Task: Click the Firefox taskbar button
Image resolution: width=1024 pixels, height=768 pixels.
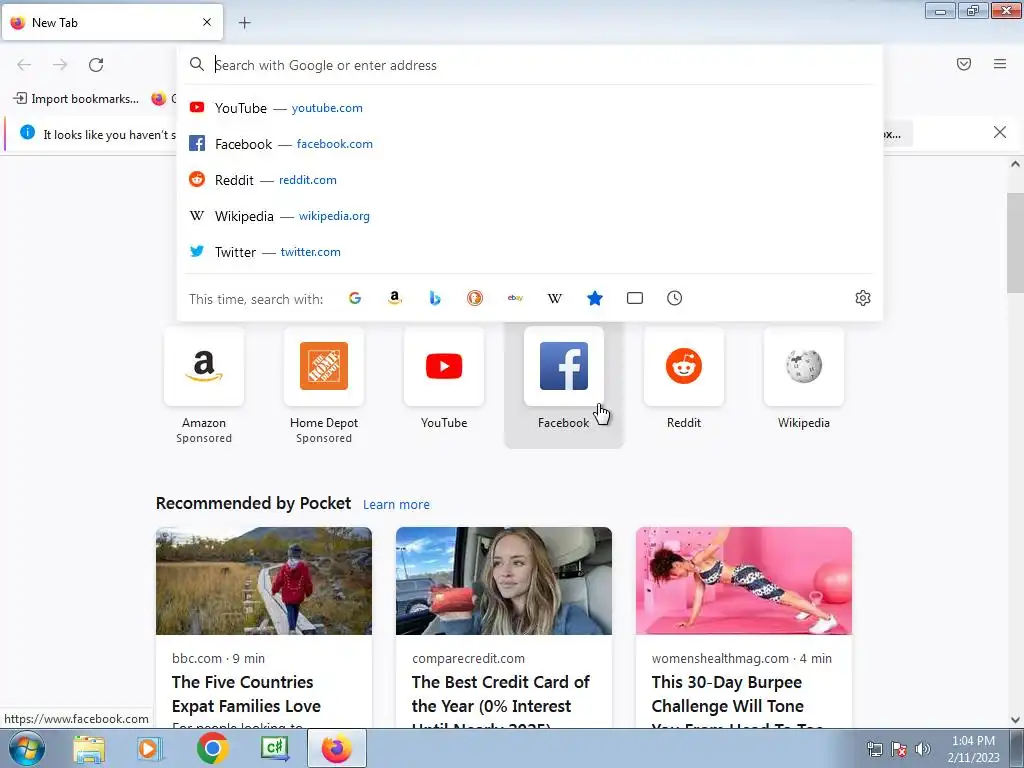Action: pos(337,748)
